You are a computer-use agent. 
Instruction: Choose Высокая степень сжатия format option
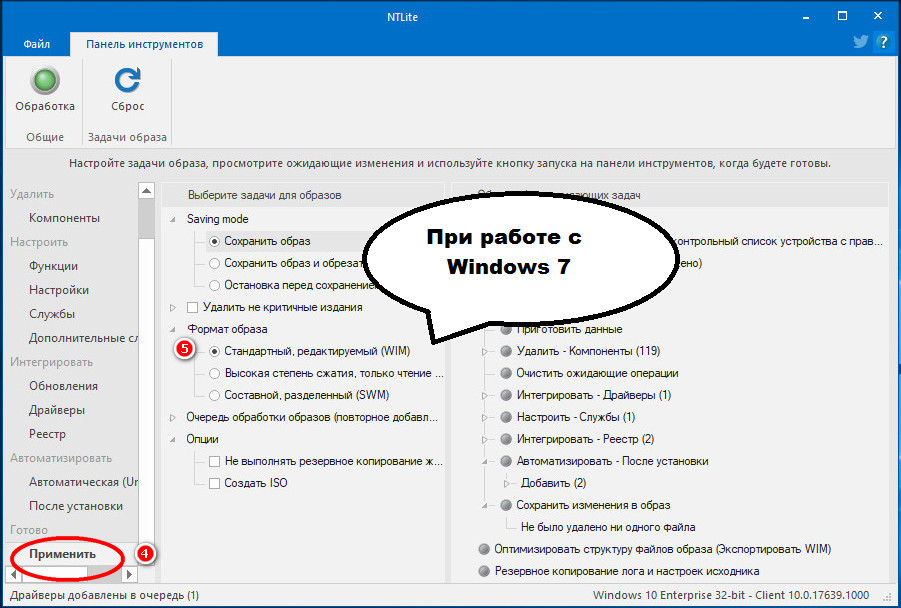(214, 374)
